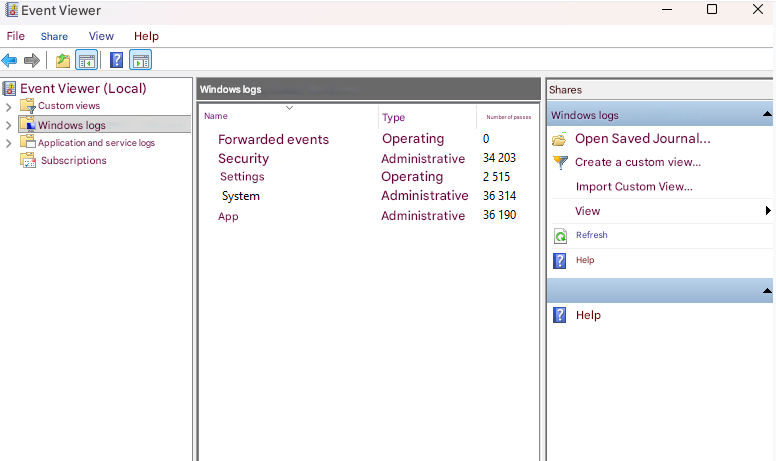The width and height of the screenshot is (776, 461).
Task: Expand the Windows logs tree node
Action: tap(8, 125)
